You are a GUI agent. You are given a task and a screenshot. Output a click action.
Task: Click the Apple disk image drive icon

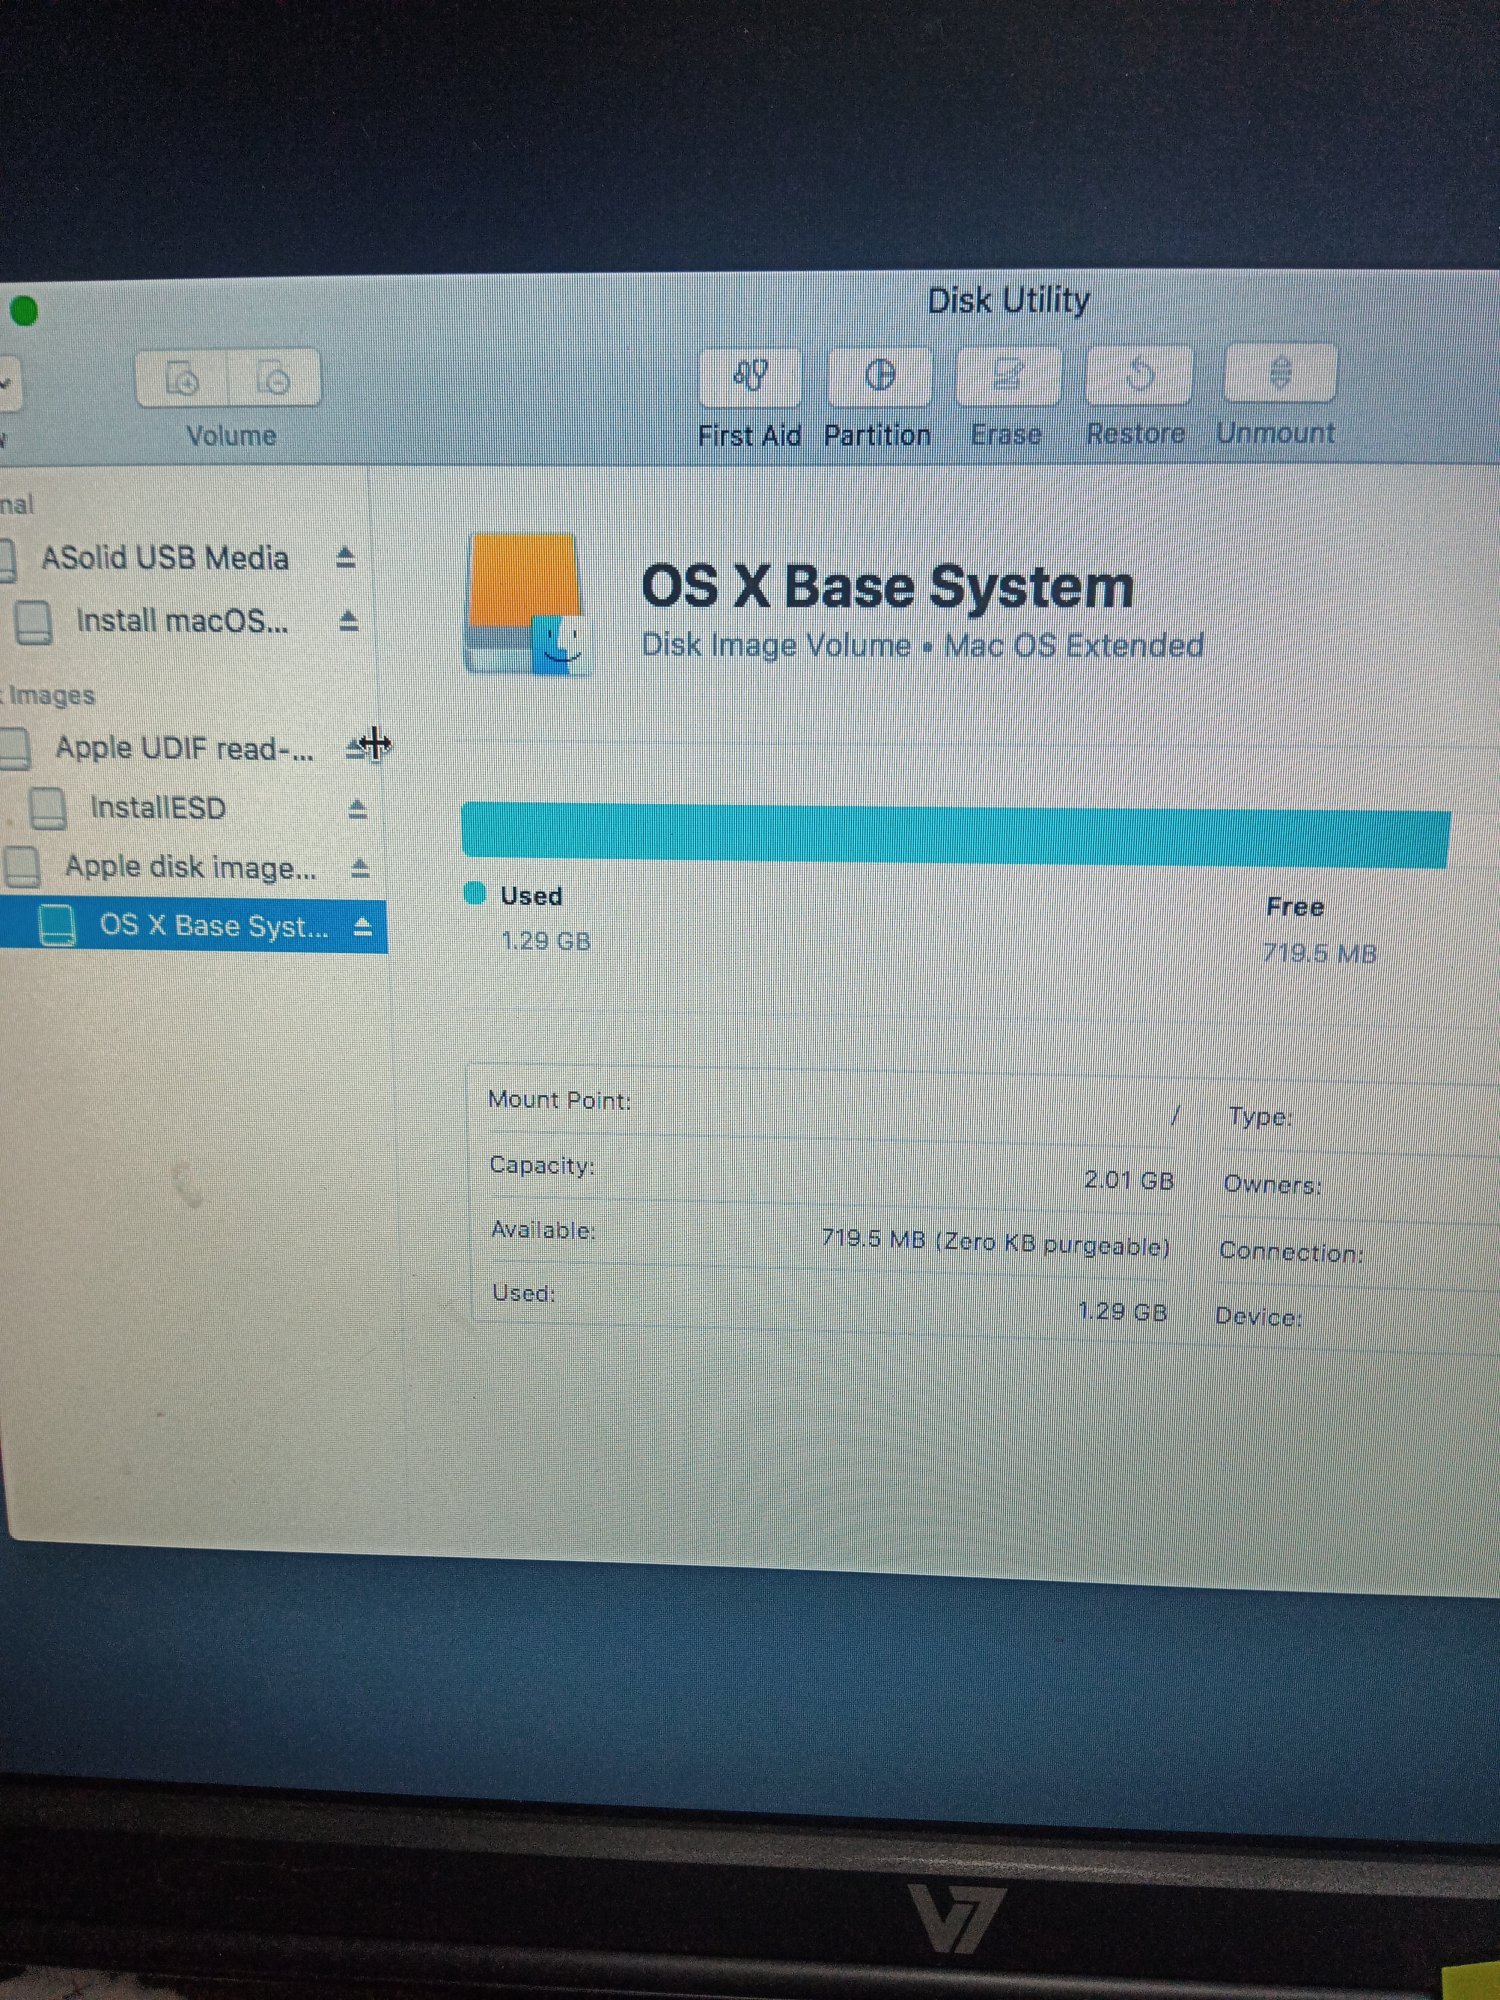[22, 867]
